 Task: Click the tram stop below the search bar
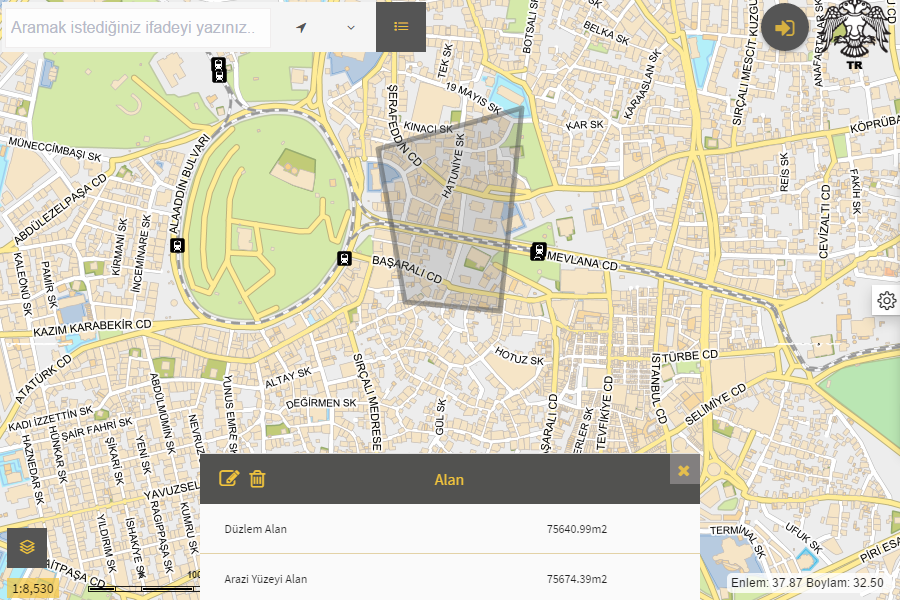tap(218, 69)
